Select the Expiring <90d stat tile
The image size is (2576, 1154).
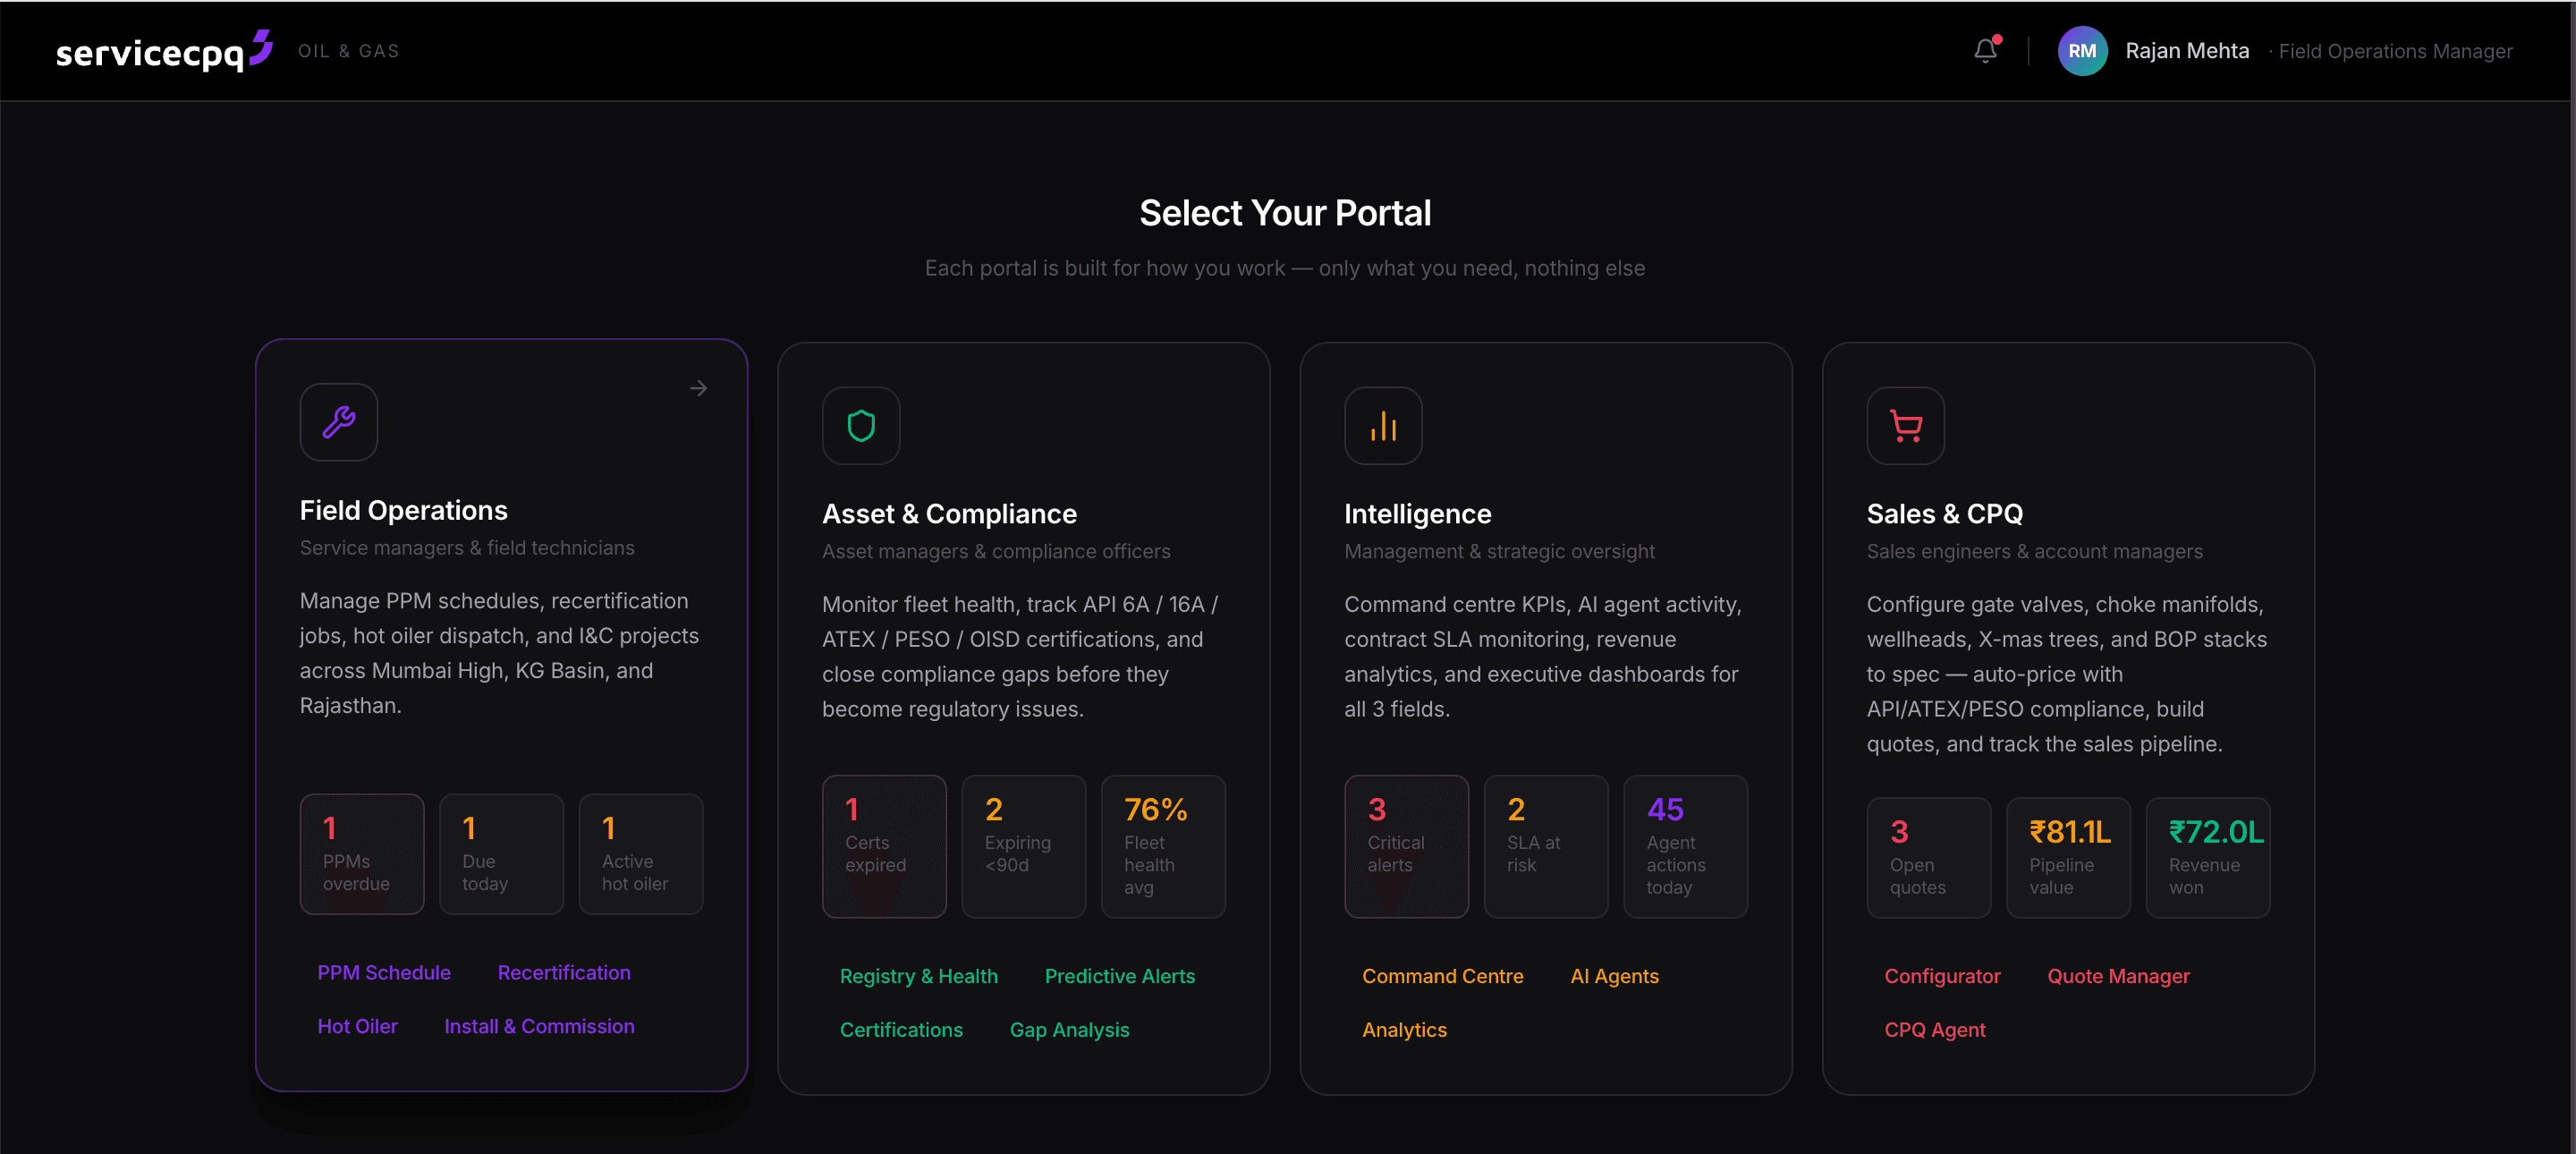click(x=1023, y=846)
